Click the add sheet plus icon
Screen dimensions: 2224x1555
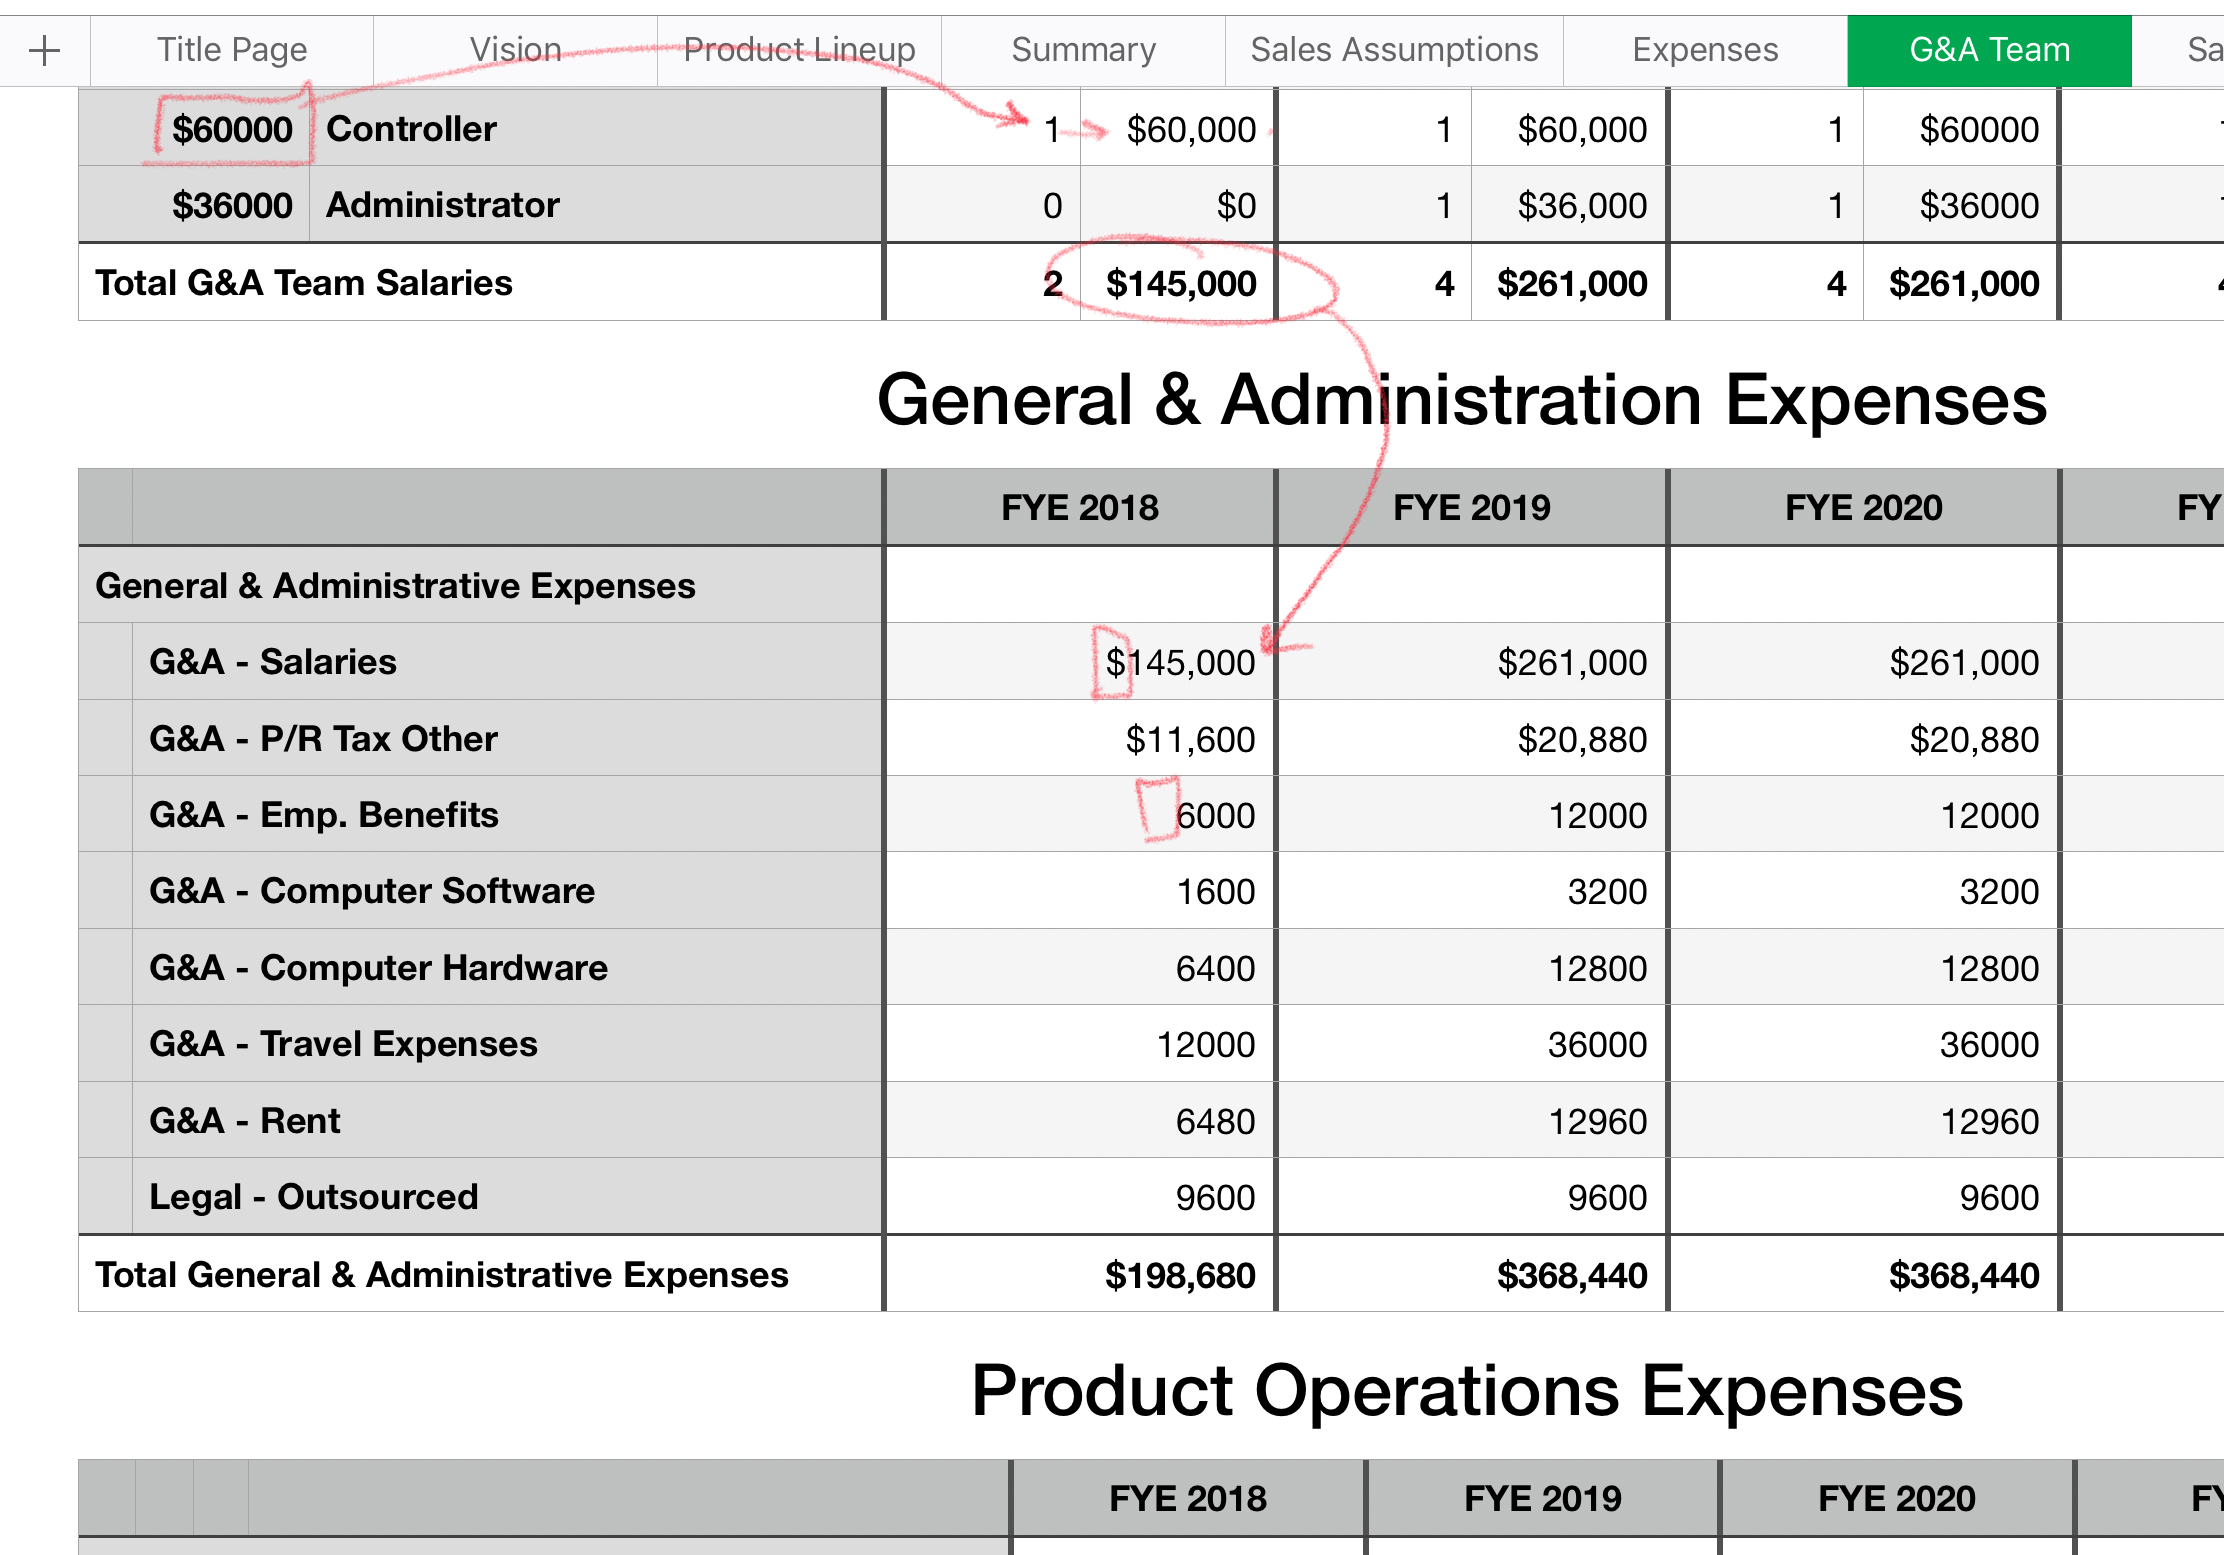pos(44,50)
